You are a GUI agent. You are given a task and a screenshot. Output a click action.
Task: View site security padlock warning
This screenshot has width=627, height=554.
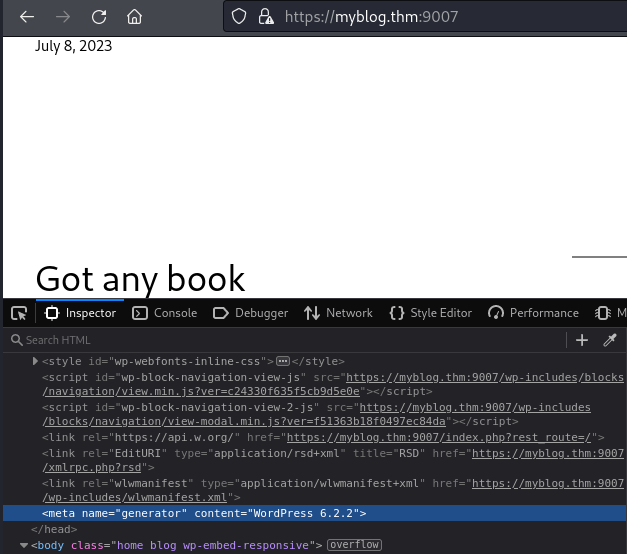(266, 17)
